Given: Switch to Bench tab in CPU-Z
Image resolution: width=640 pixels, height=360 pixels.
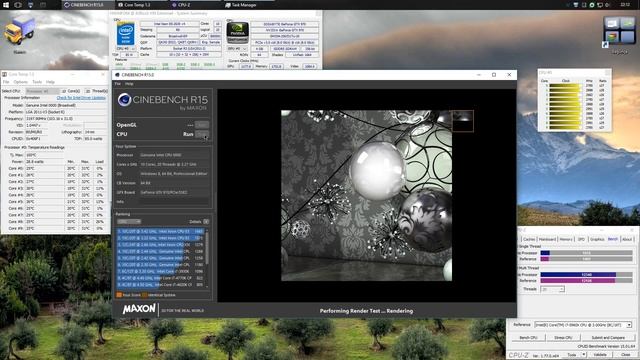Looking at the screenshot, I should (x=613, y=239).
